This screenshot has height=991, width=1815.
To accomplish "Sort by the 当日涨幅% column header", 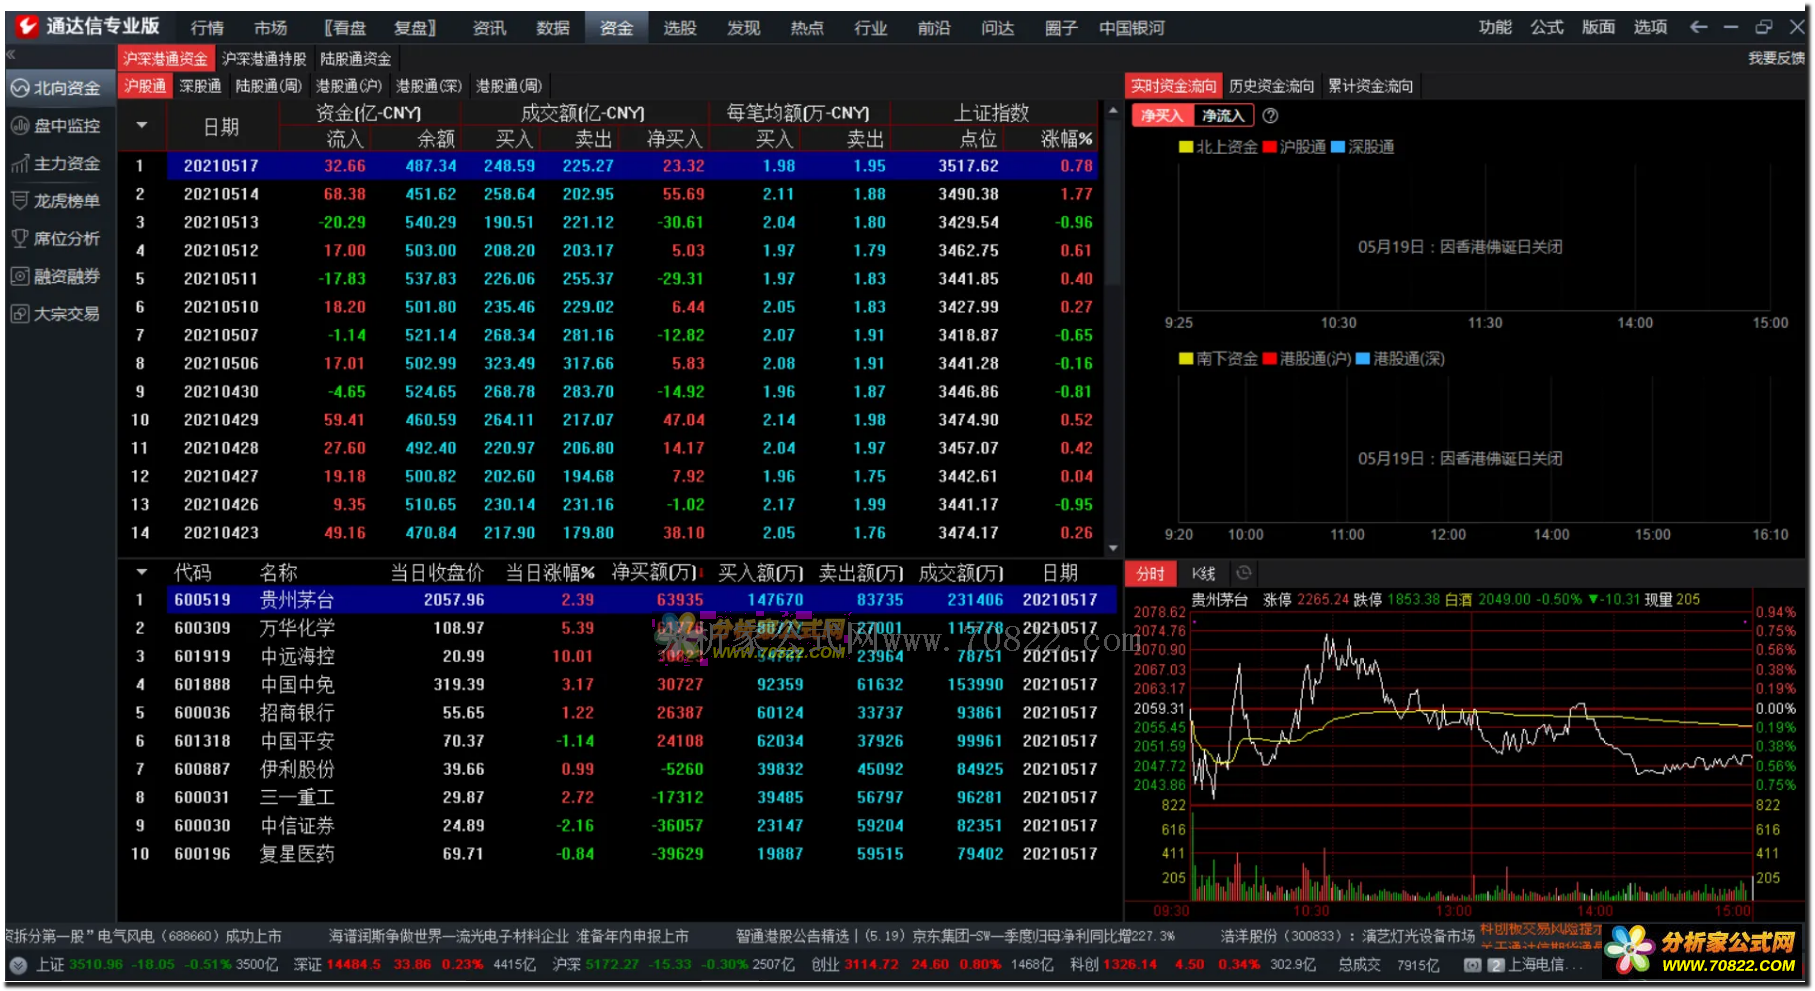I will click(550, 573).
